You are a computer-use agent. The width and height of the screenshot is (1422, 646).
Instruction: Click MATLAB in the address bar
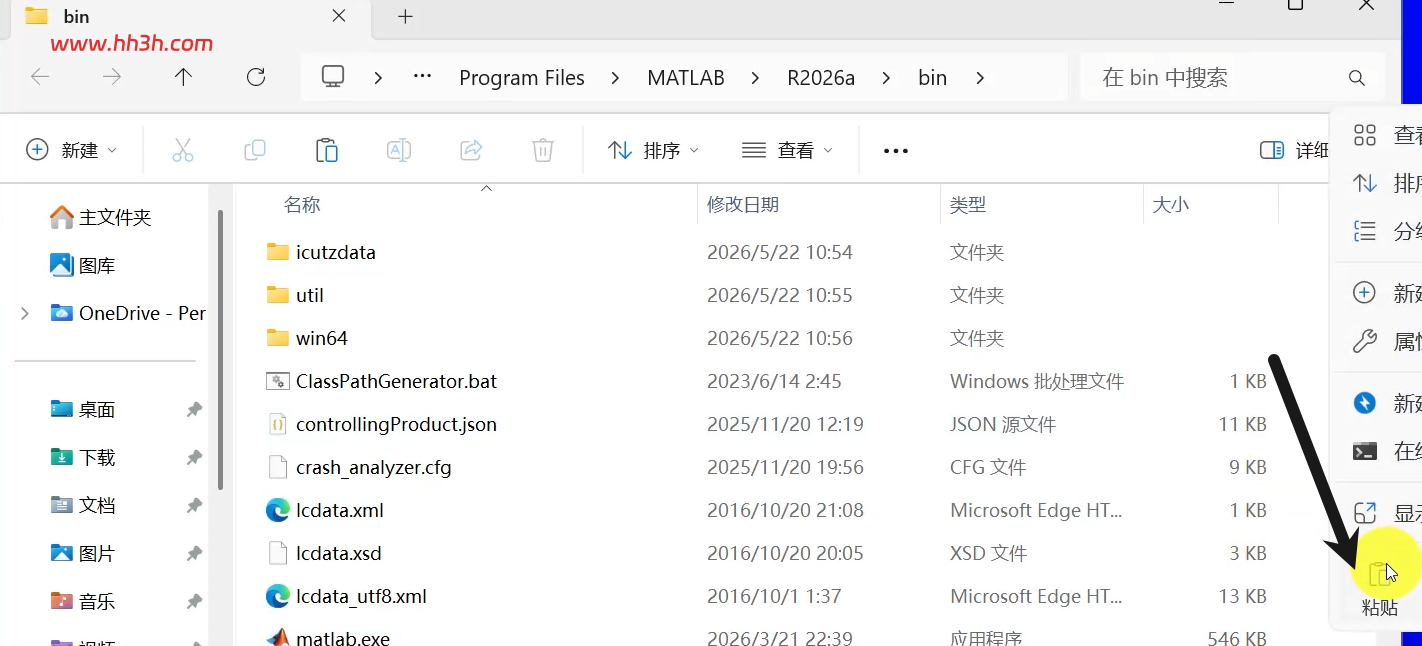click(x=686, y=78)
